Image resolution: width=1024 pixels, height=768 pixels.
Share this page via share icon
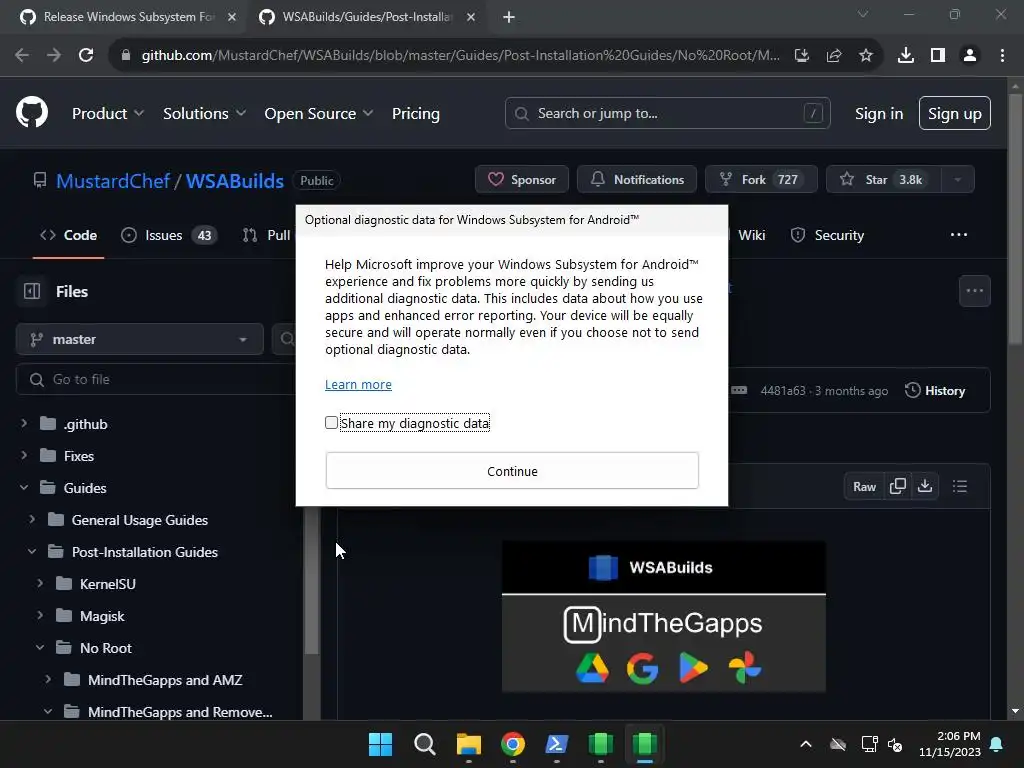coord(834,56)
